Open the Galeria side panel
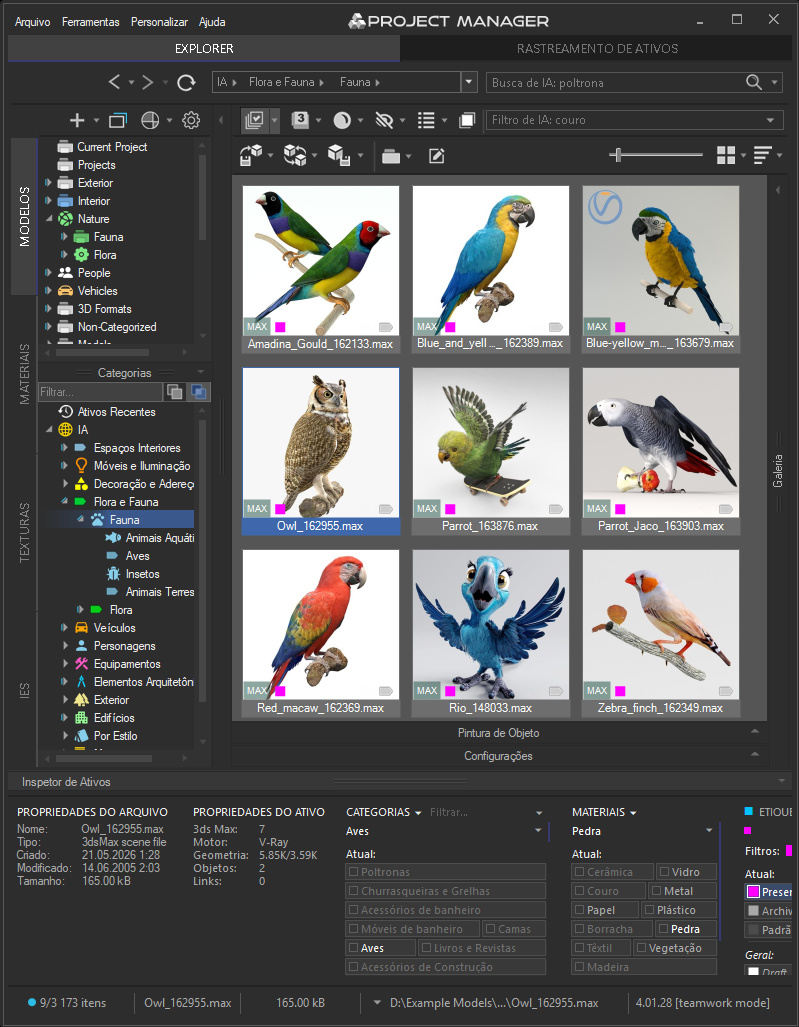The image size is (799, 1027). [x=777, y=471]
